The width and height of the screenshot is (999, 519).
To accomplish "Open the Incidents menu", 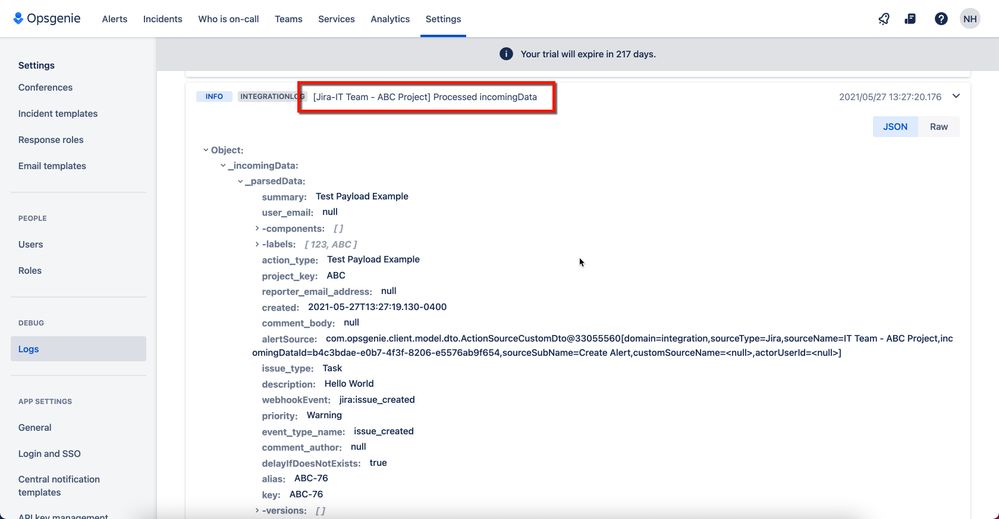I will (162, 19).
